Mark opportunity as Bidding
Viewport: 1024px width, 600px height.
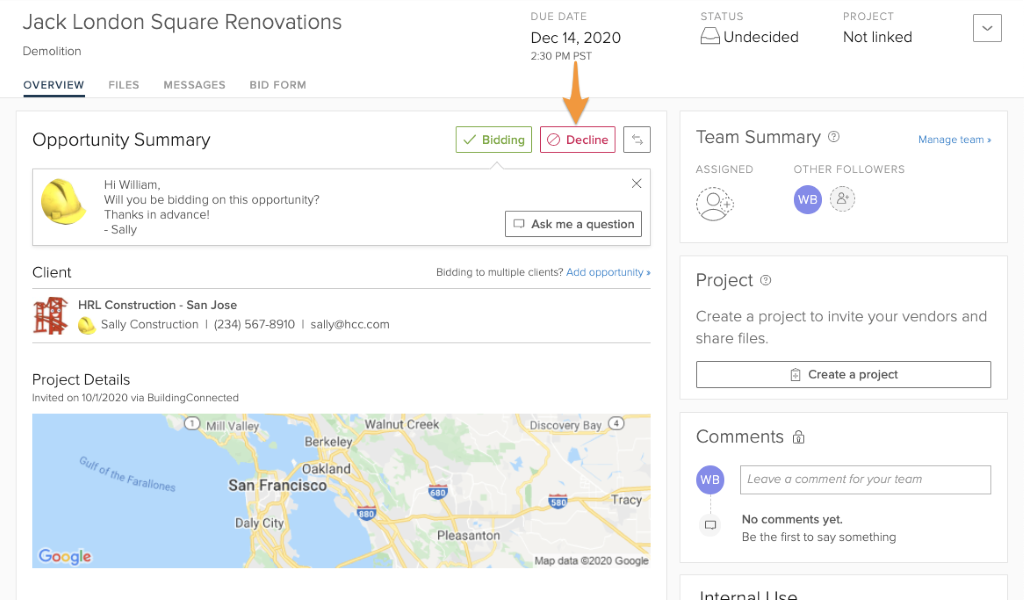coord(493,140)
